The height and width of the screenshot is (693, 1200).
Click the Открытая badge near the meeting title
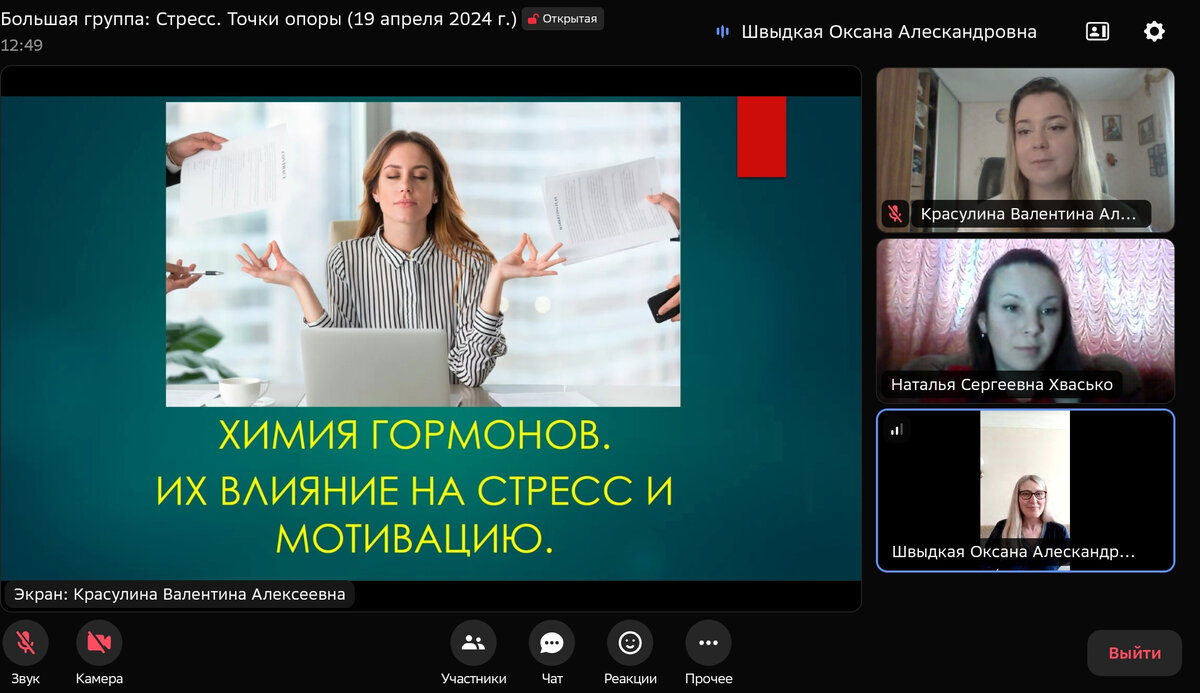click(562, 18)
